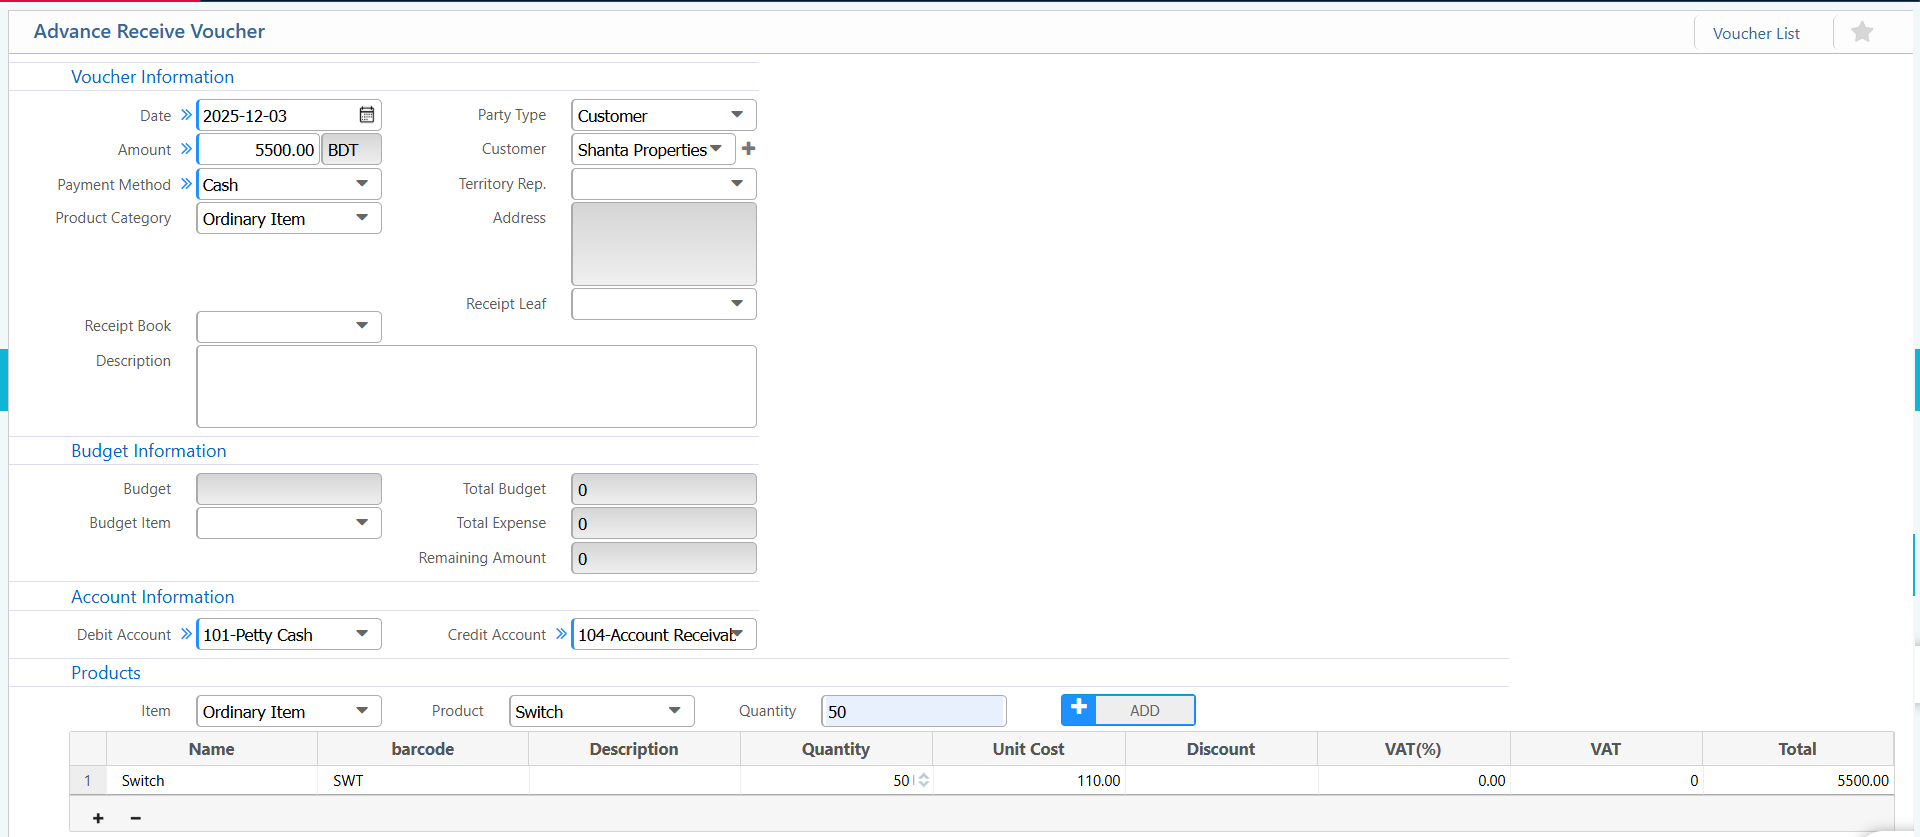The height and width of the screenshot is (837, 1920).
Task: Open the Debit Account dropdown
Action: [362, 634]
